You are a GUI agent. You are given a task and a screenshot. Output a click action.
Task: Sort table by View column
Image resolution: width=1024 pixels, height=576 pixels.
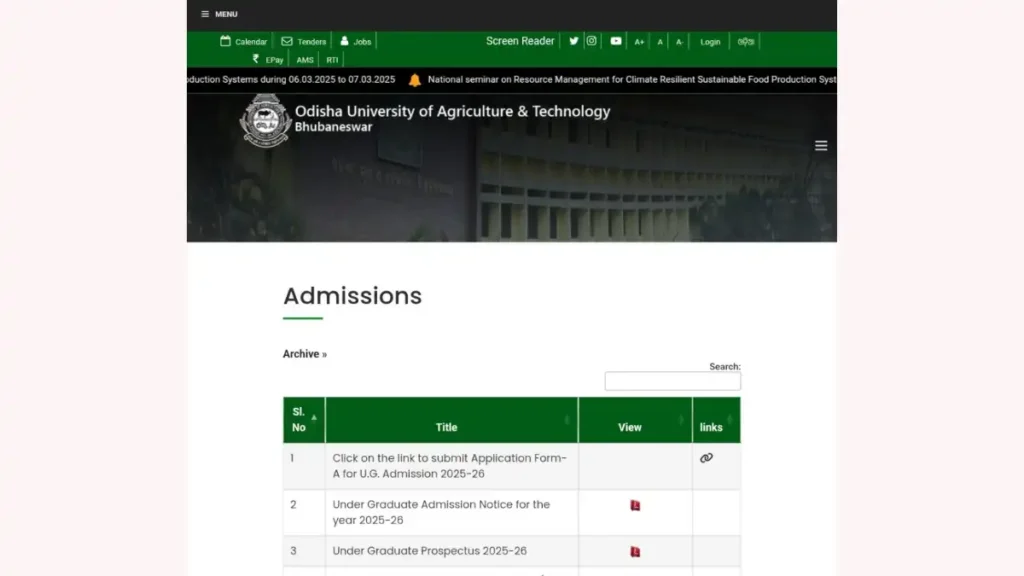635,420
